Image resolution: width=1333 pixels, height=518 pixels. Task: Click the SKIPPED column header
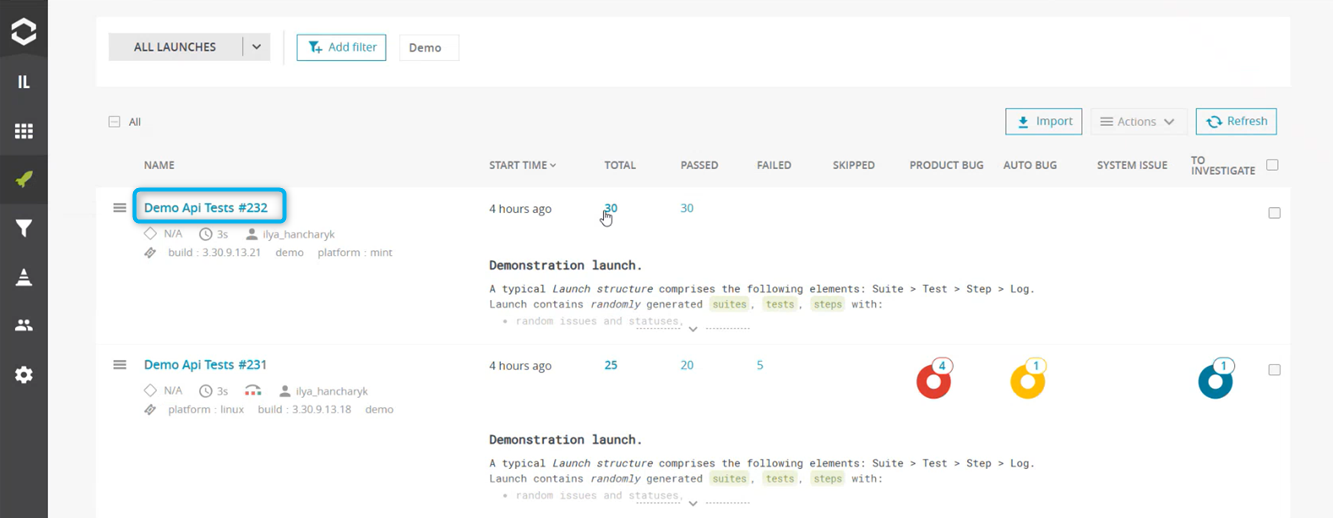click(x=854, y=165)
